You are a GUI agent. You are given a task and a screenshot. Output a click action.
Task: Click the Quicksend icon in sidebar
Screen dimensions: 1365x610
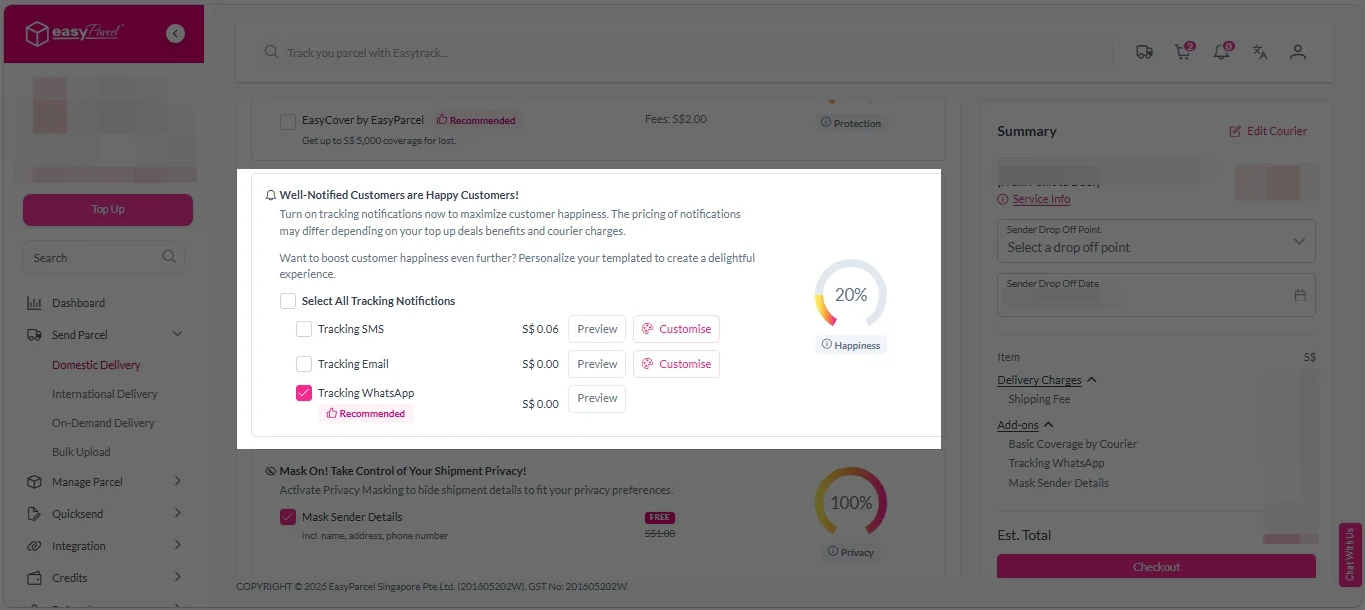point(34,514)
